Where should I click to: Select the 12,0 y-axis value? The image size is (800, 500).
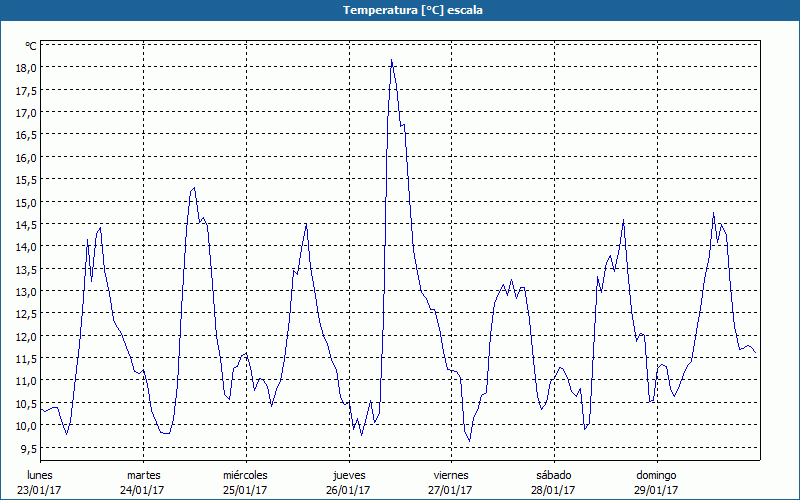pos(25,336)
